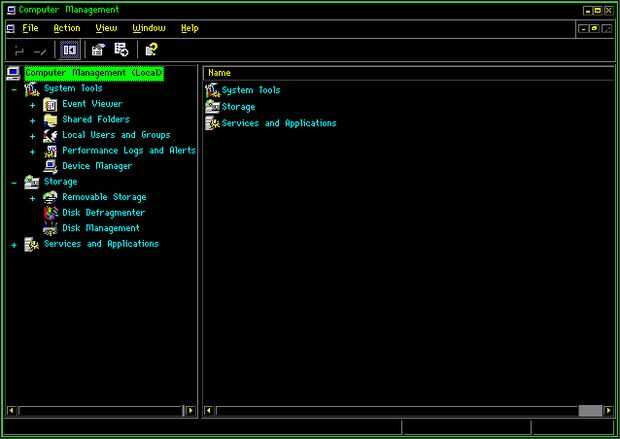Click Services and Applications icon in right pane
Image resolution: width=620 pixels, height=439 pixels.
tap(212, 123)
